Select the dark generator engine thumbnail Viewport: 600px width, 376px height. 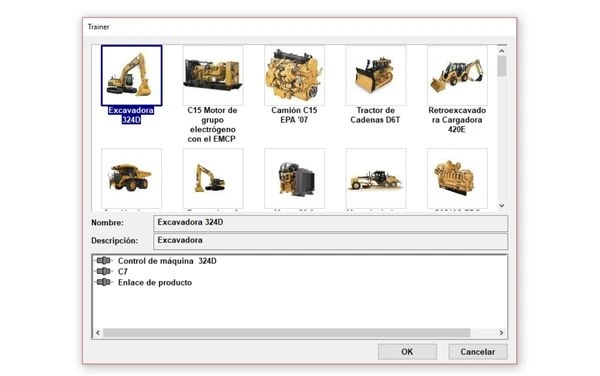294,178
